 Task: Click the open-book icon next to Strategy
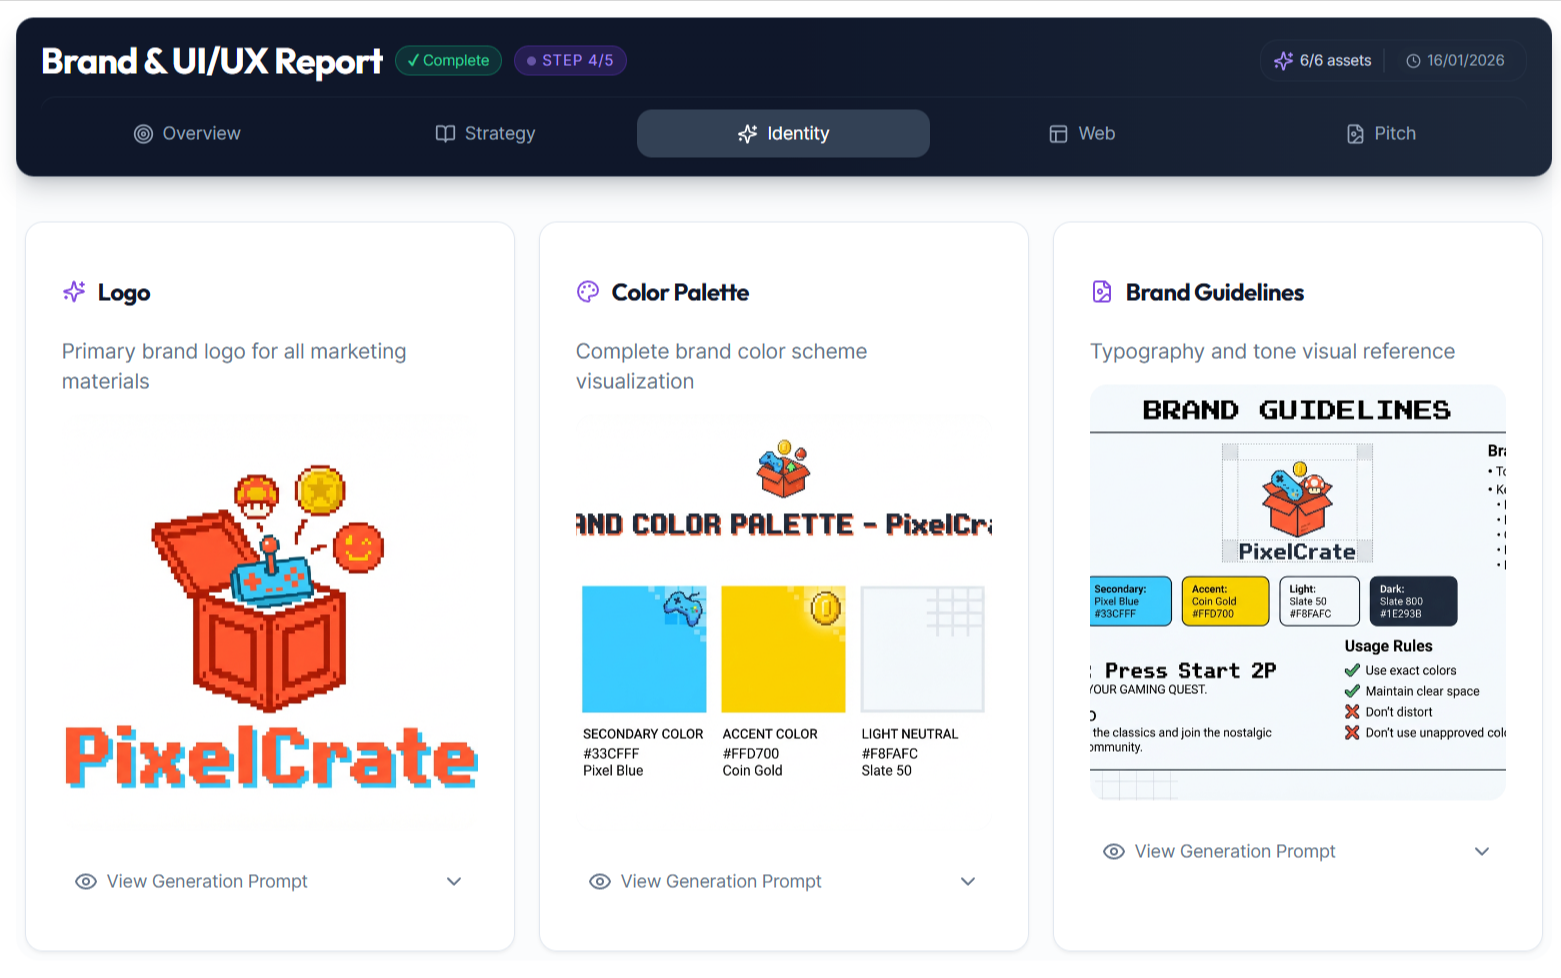(x=443, y=133)
